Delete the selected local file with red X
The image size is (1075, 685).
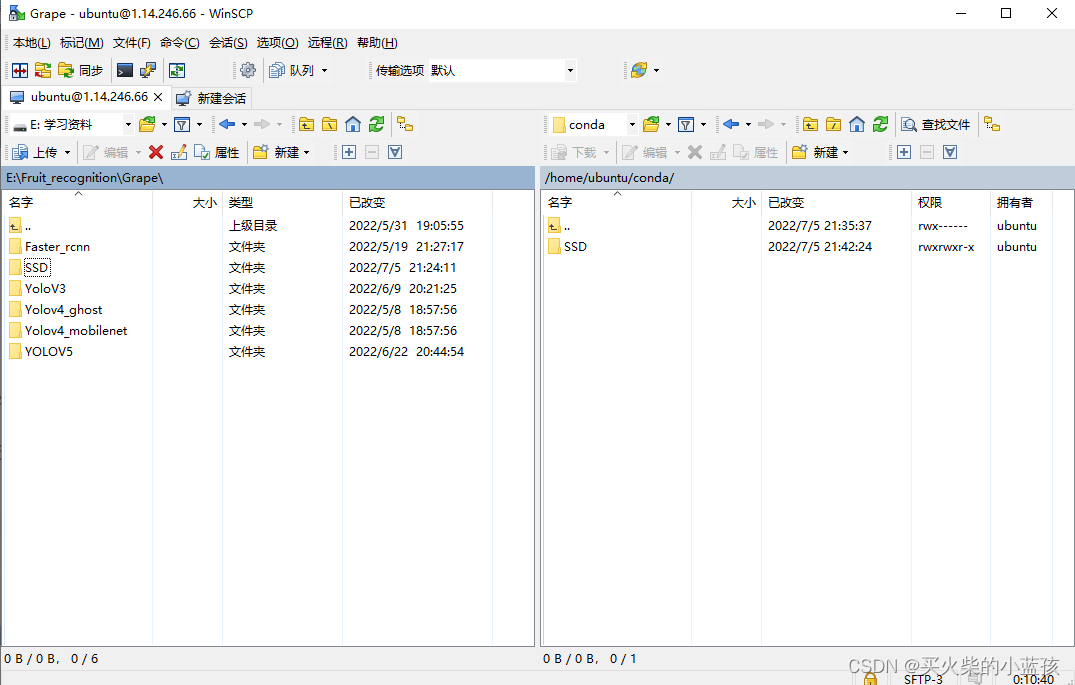(x=156, y=152)
